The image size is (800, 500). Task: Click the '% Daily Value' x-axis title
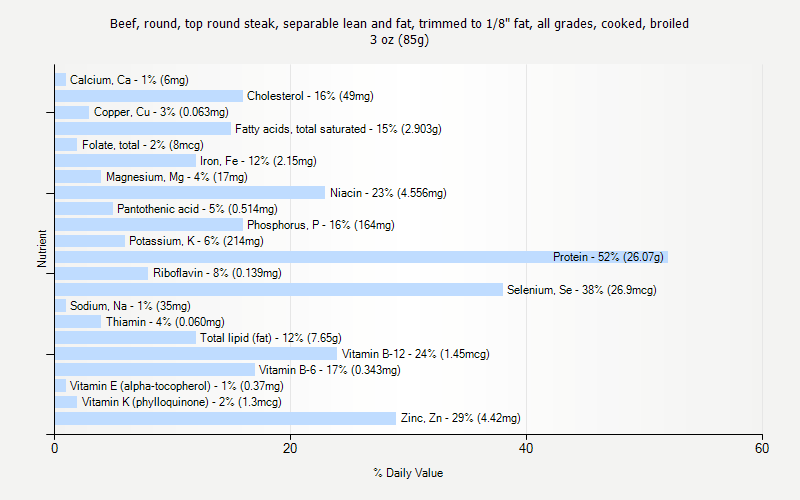408,473
